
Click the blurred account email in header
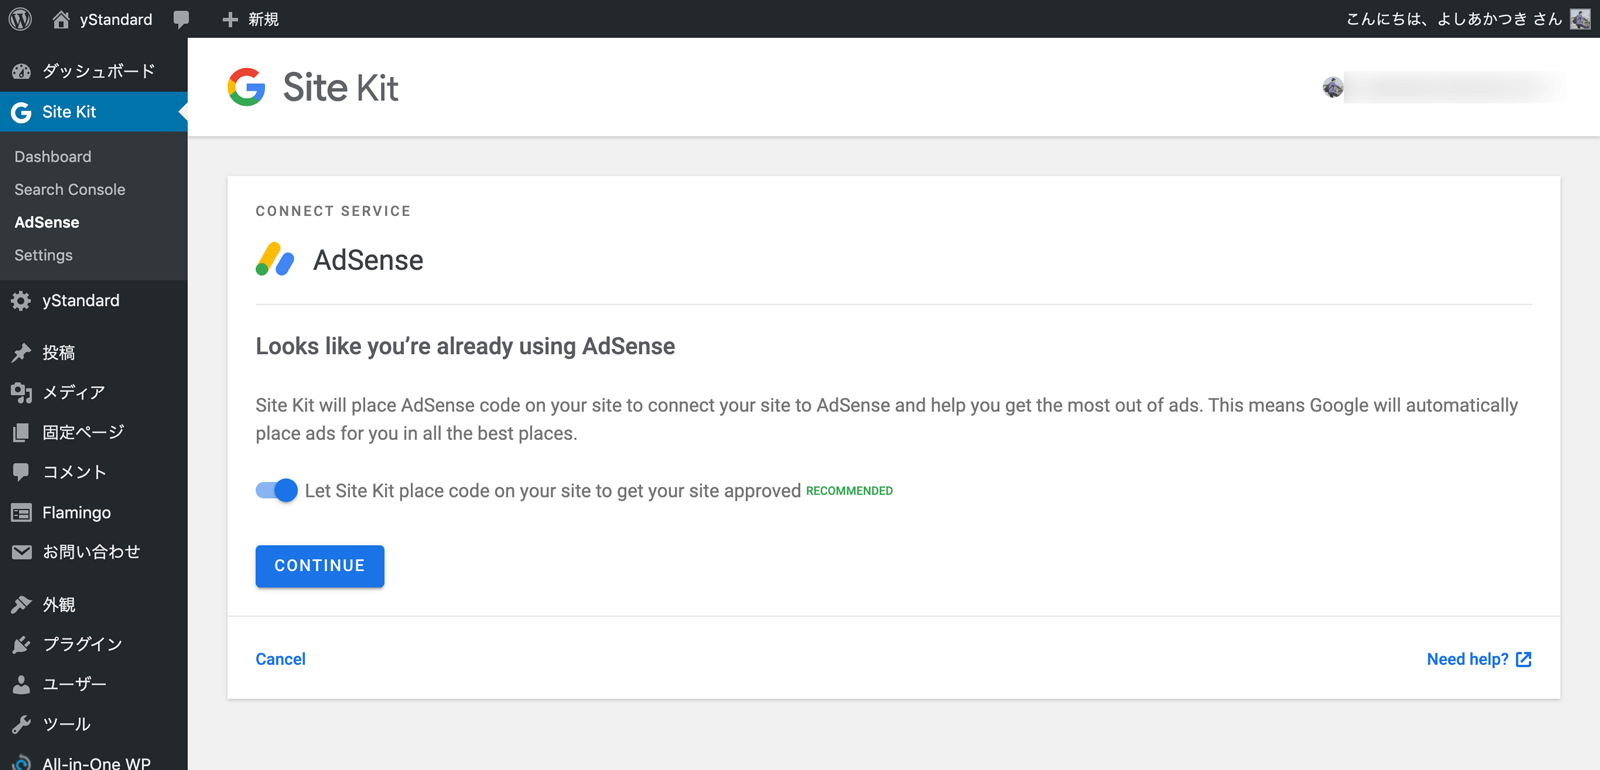[x=1455, y=87]
